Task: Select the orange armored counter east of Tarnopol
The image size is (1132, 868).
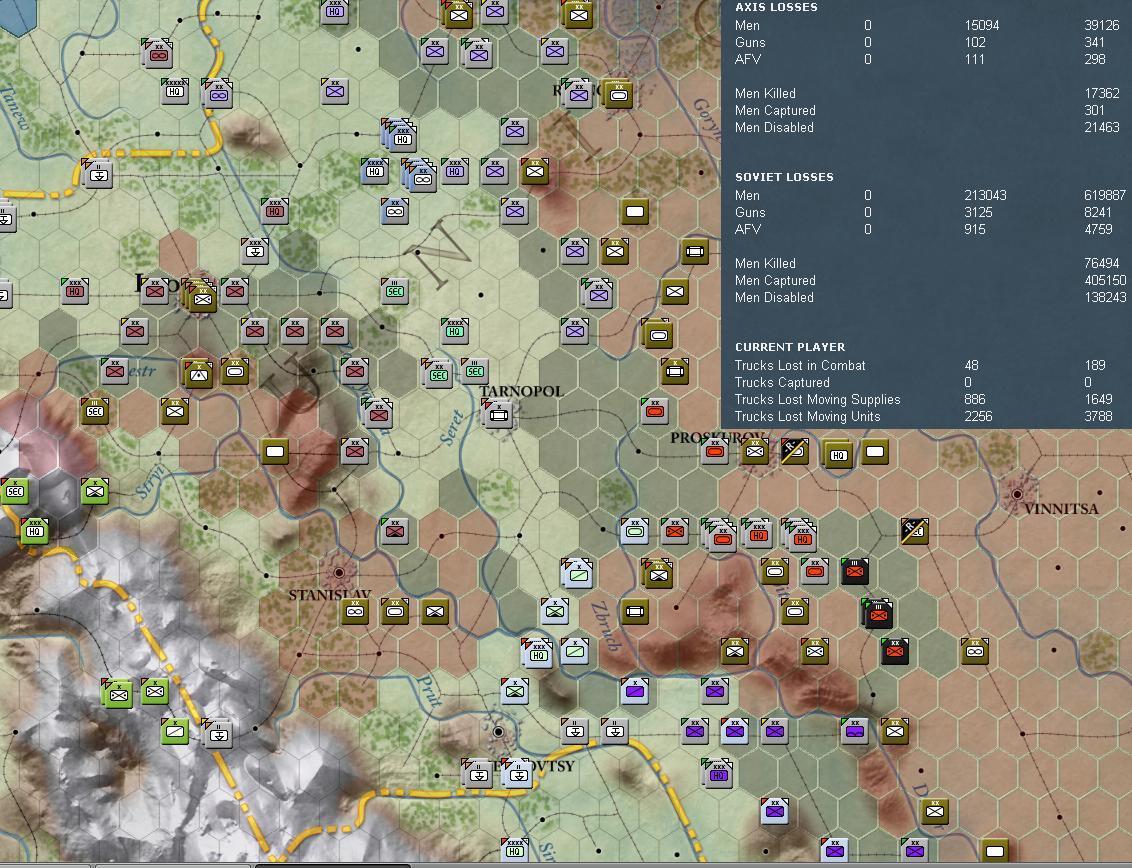Action: point(655,411)
